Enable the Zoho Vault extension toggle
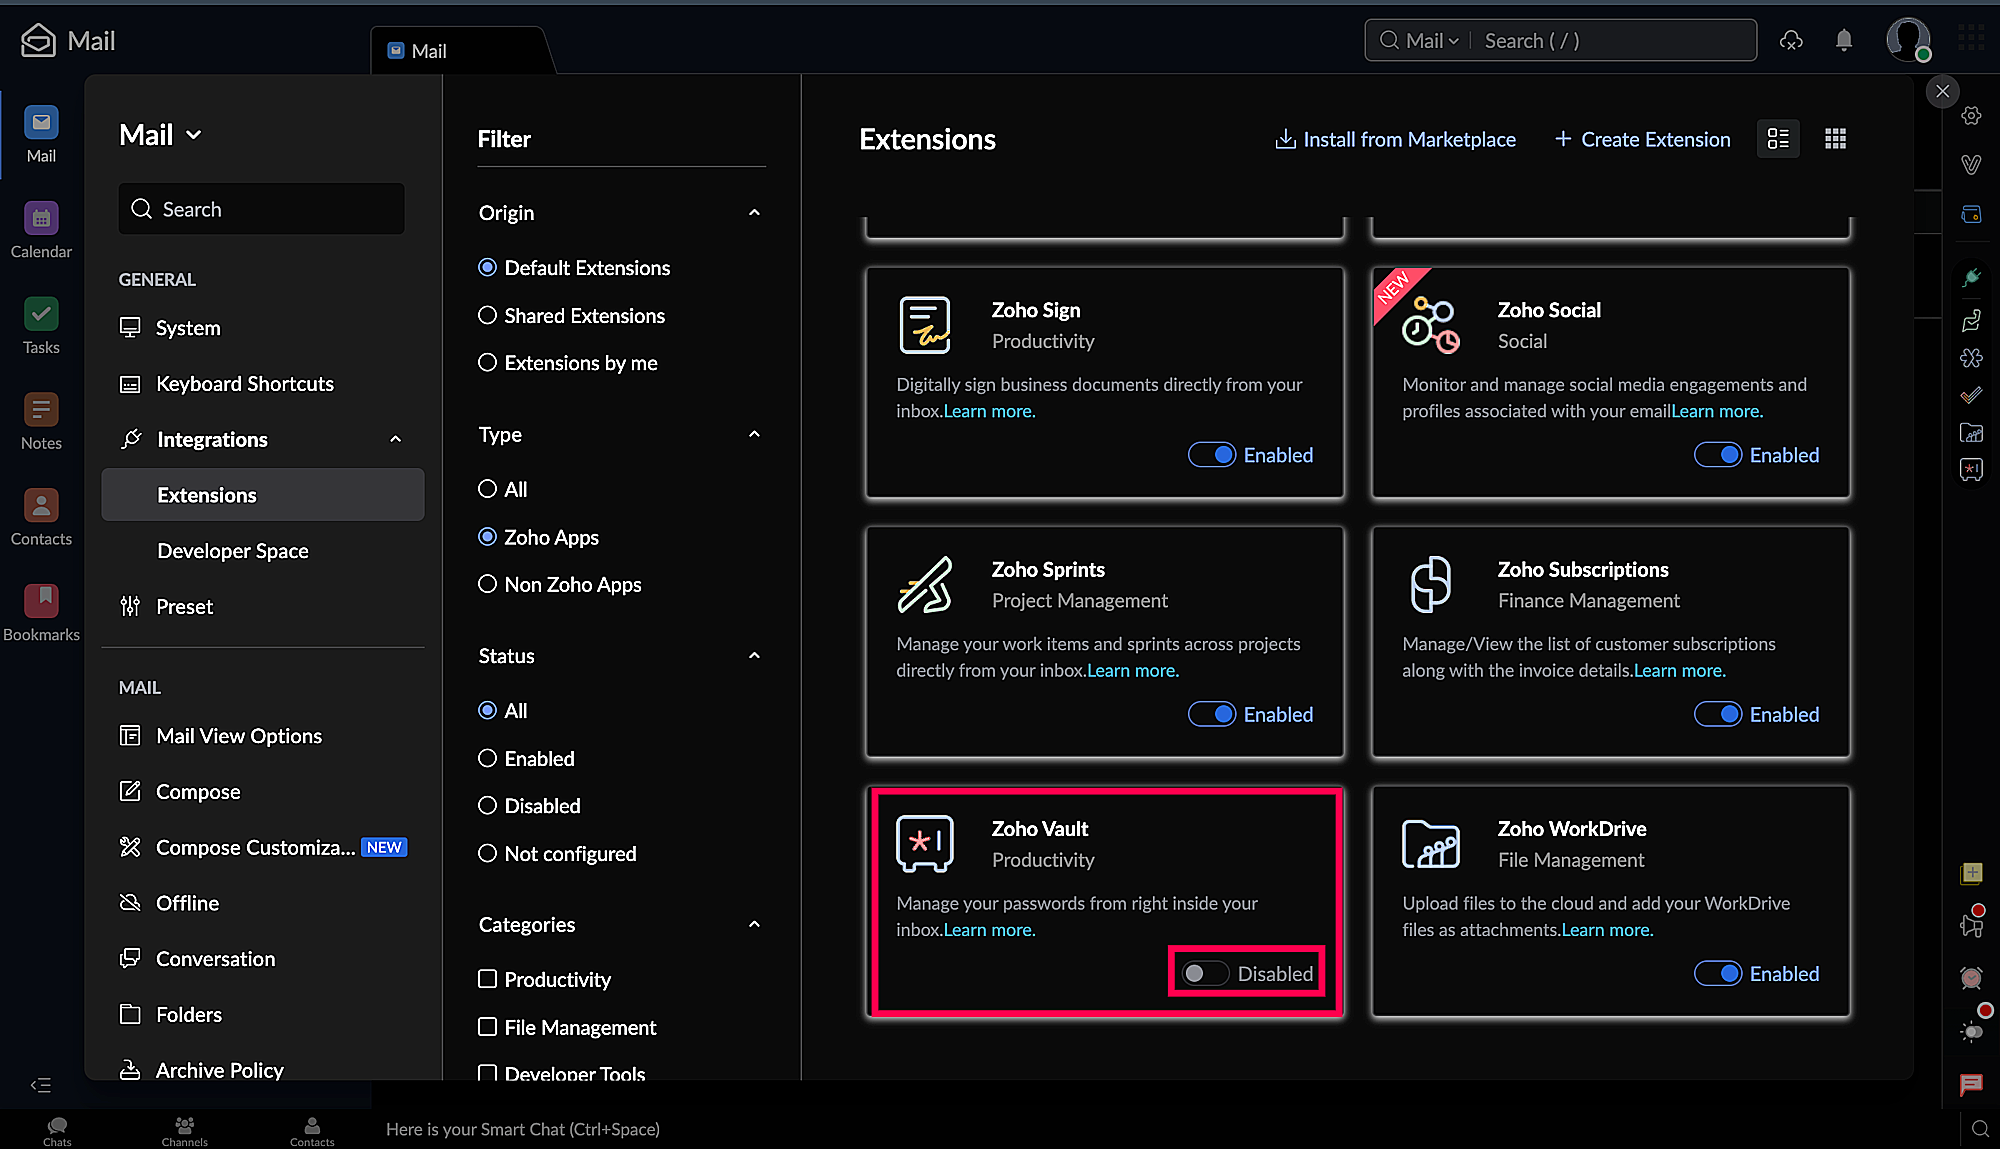Screen dimensions: 2000x1149 [x=1205, y=973]
